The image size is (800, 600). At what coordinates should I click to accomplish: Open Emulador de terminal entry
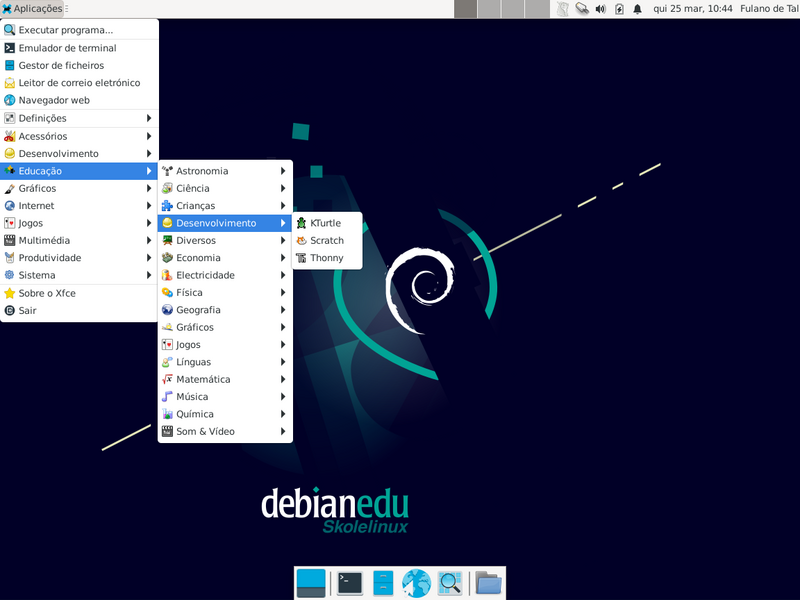click(x=80, y=48)
